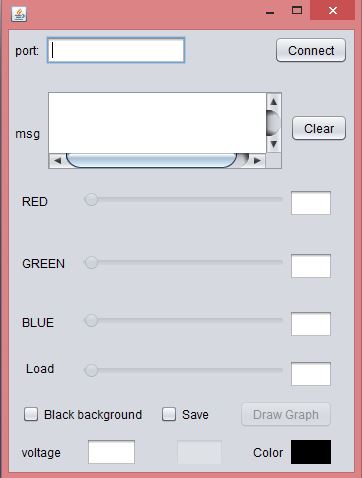This screenshot has height=478, width=362.
Task: Click the msg horizontal scrollbar right arrow
Action: [x=257, y=161]
